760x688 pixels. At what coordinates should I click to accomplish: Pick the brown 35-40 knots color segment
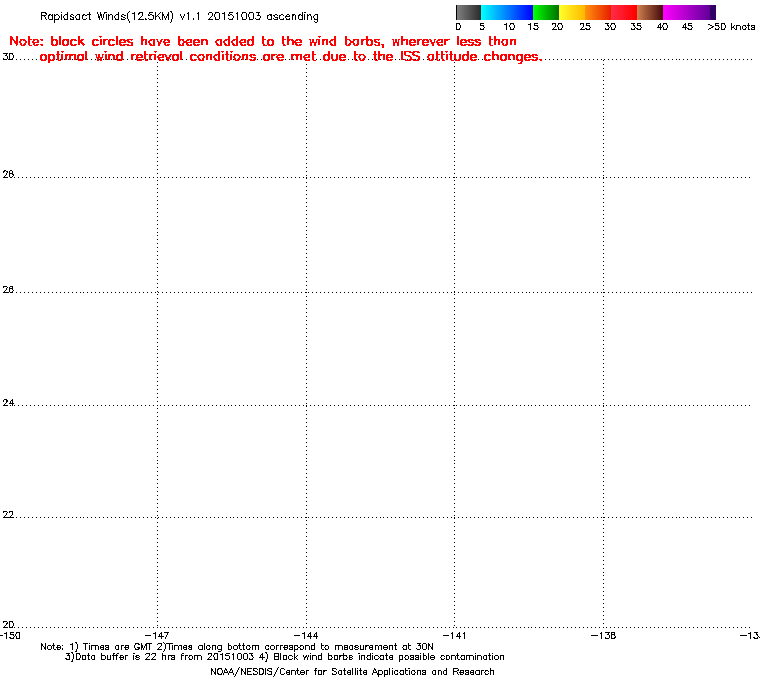click(x=650, y=12)
